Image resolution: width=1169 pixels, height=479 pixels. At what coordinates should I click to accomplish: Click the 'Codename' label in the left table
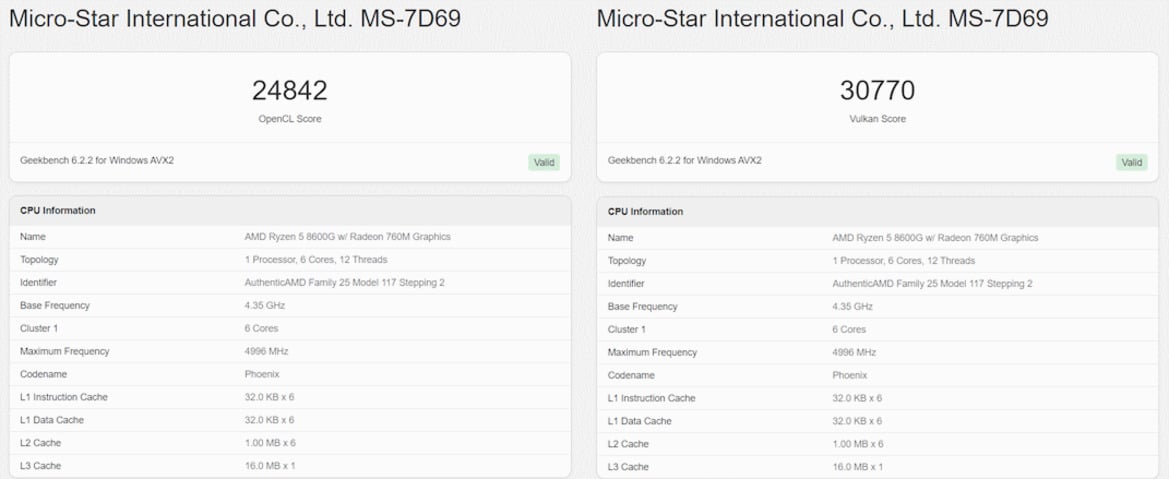click(43, 374)
